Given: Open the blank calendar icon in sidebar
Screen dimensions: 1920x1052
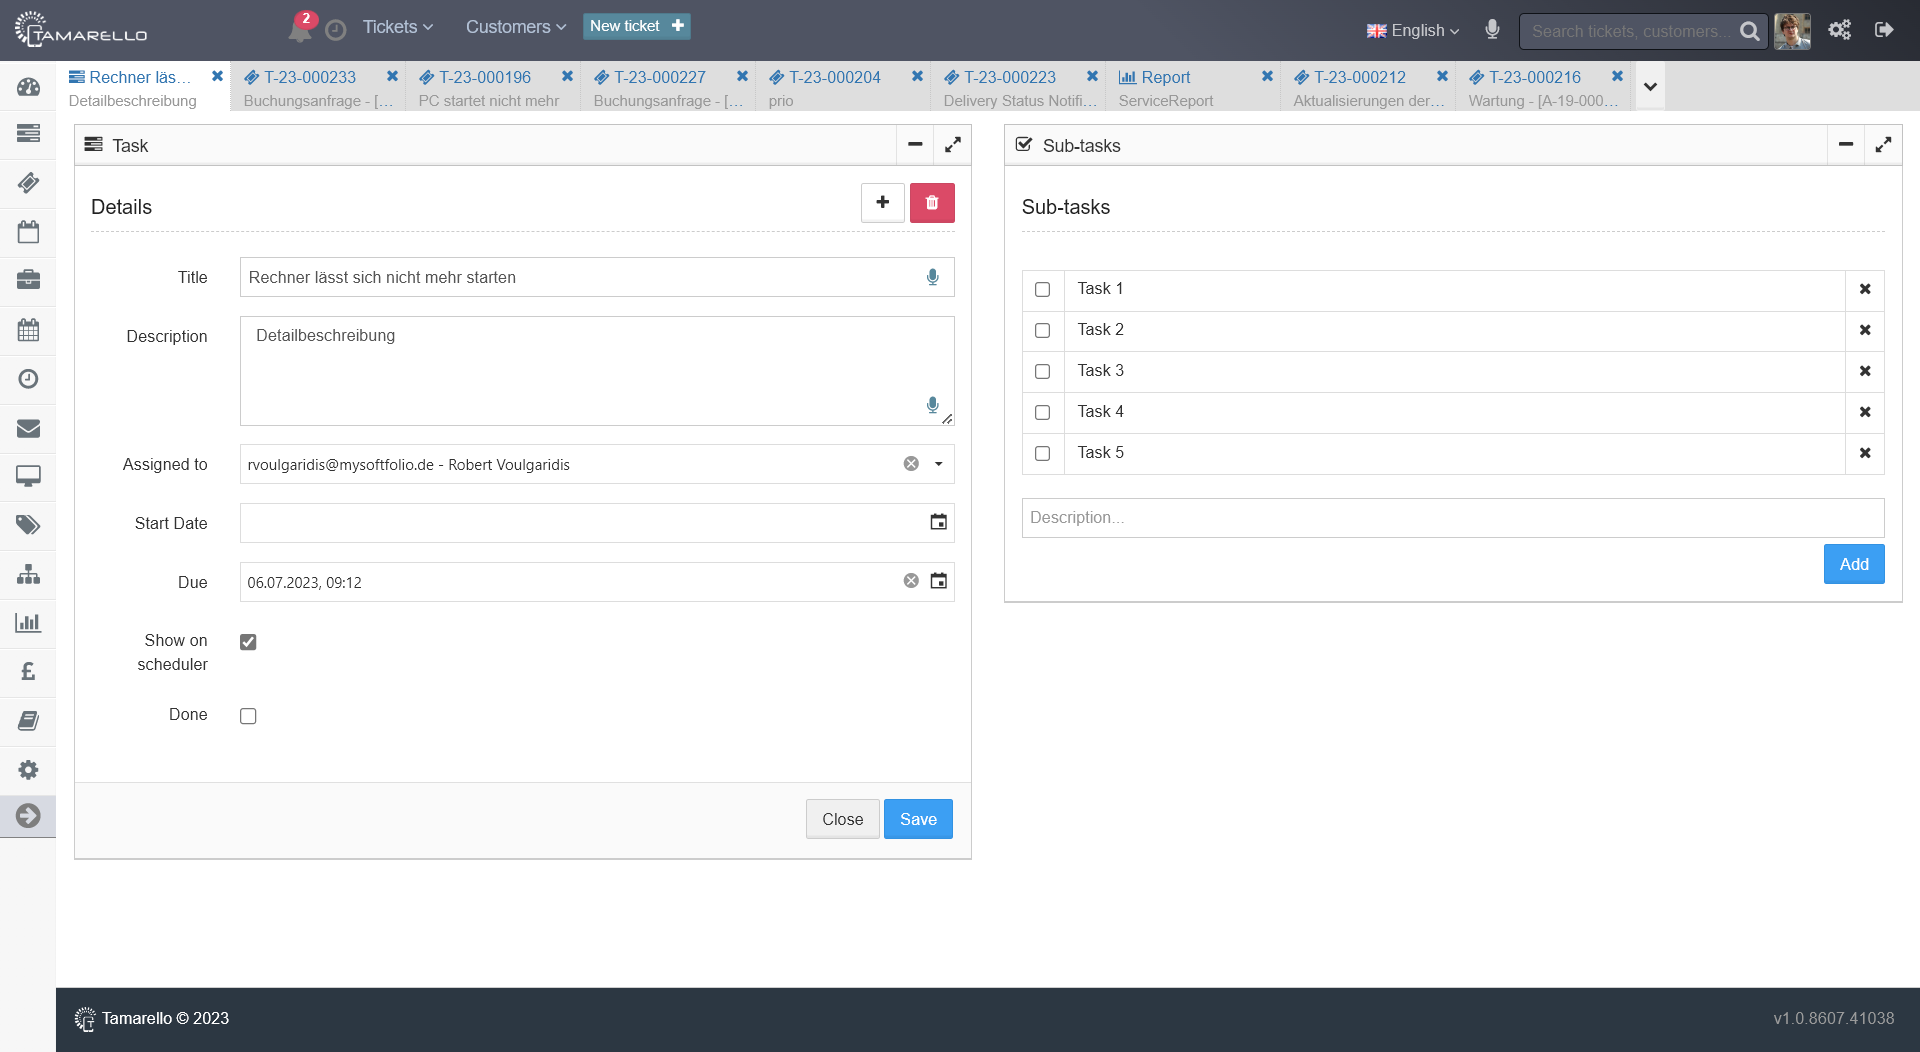Looking at the screenshot, I should [x=28, y=232].
